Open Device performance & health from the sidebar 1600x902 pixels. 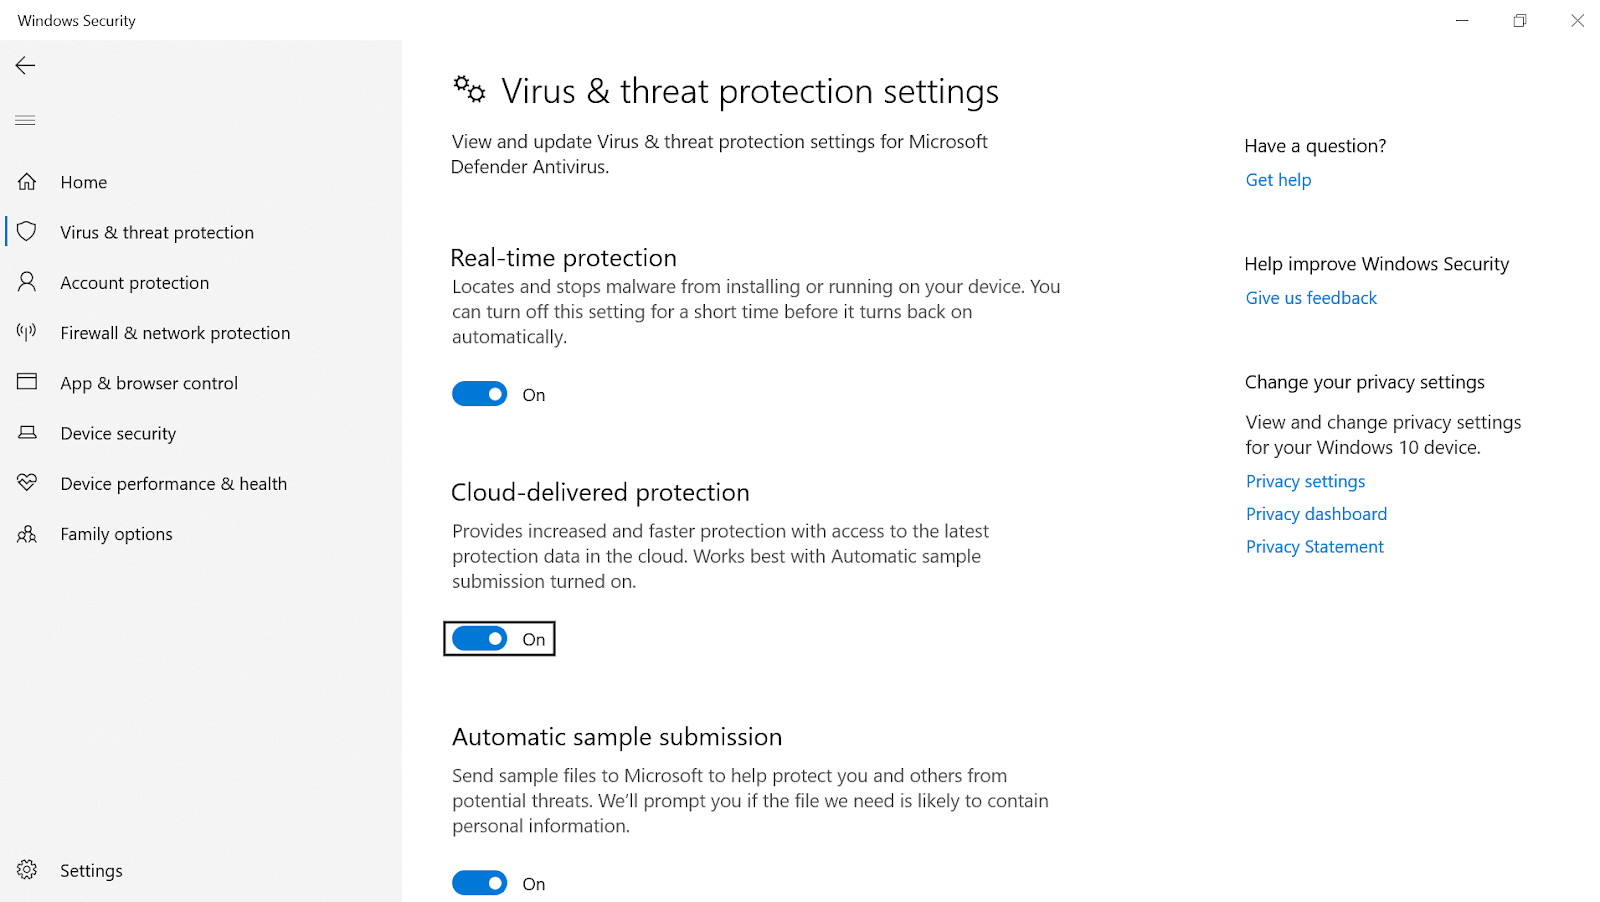[173, 483]
